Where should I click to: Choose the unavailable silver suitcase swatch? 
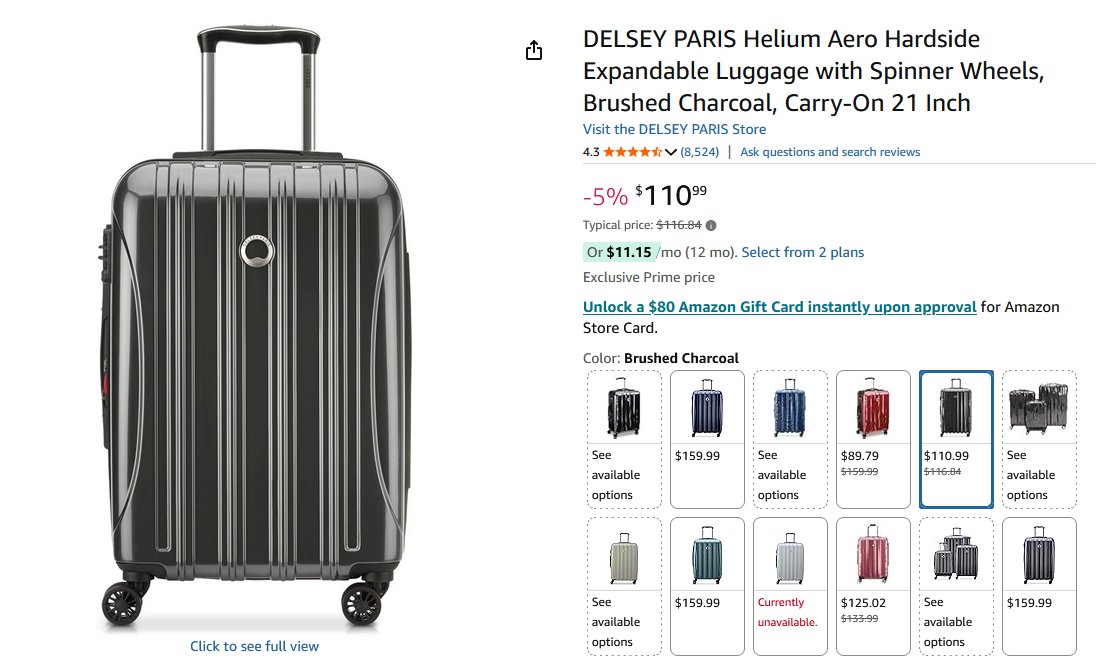(x=790, y=586)
